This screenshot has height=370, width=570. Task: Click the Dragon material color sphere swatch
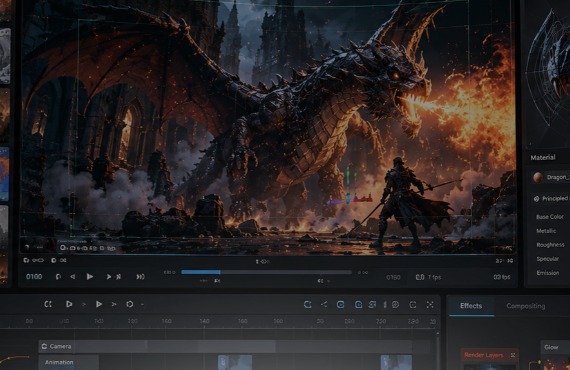click(538, 177)
